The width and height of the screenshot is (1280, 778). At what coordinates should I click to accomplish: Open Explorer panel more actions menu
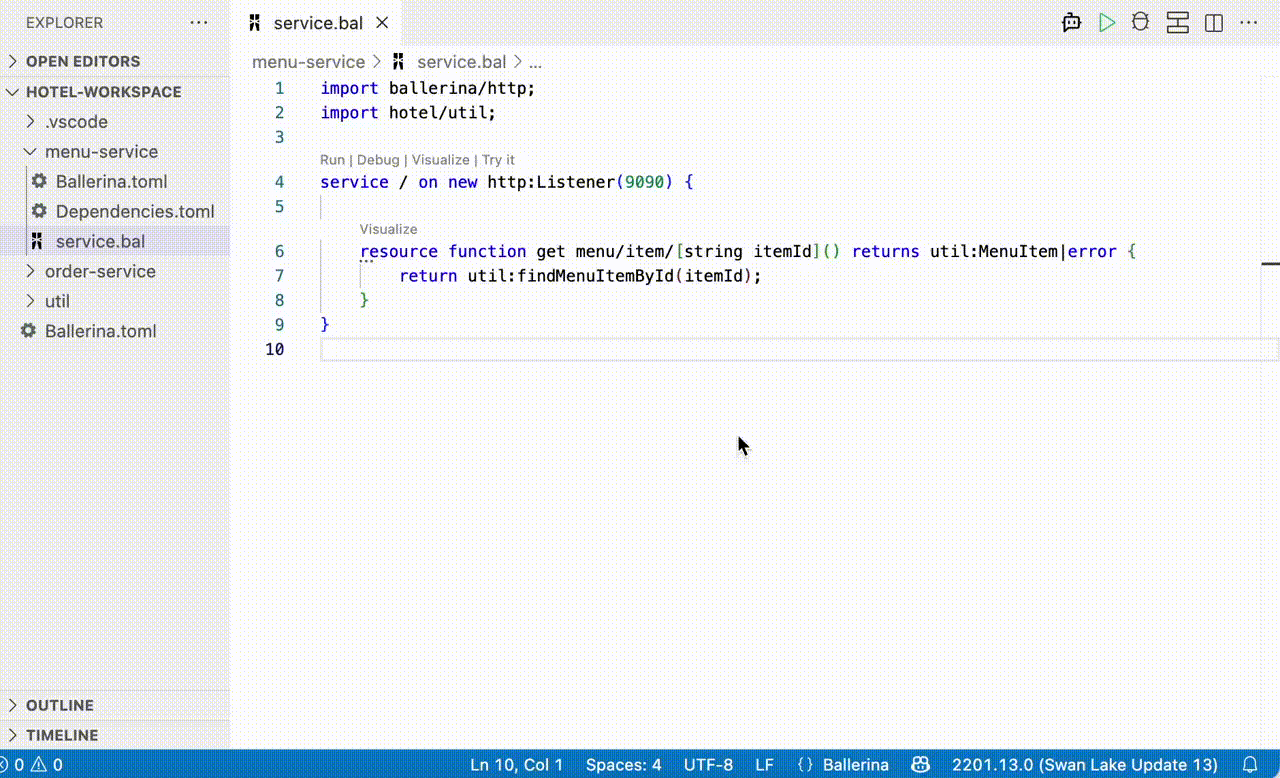tap(199, 23)
